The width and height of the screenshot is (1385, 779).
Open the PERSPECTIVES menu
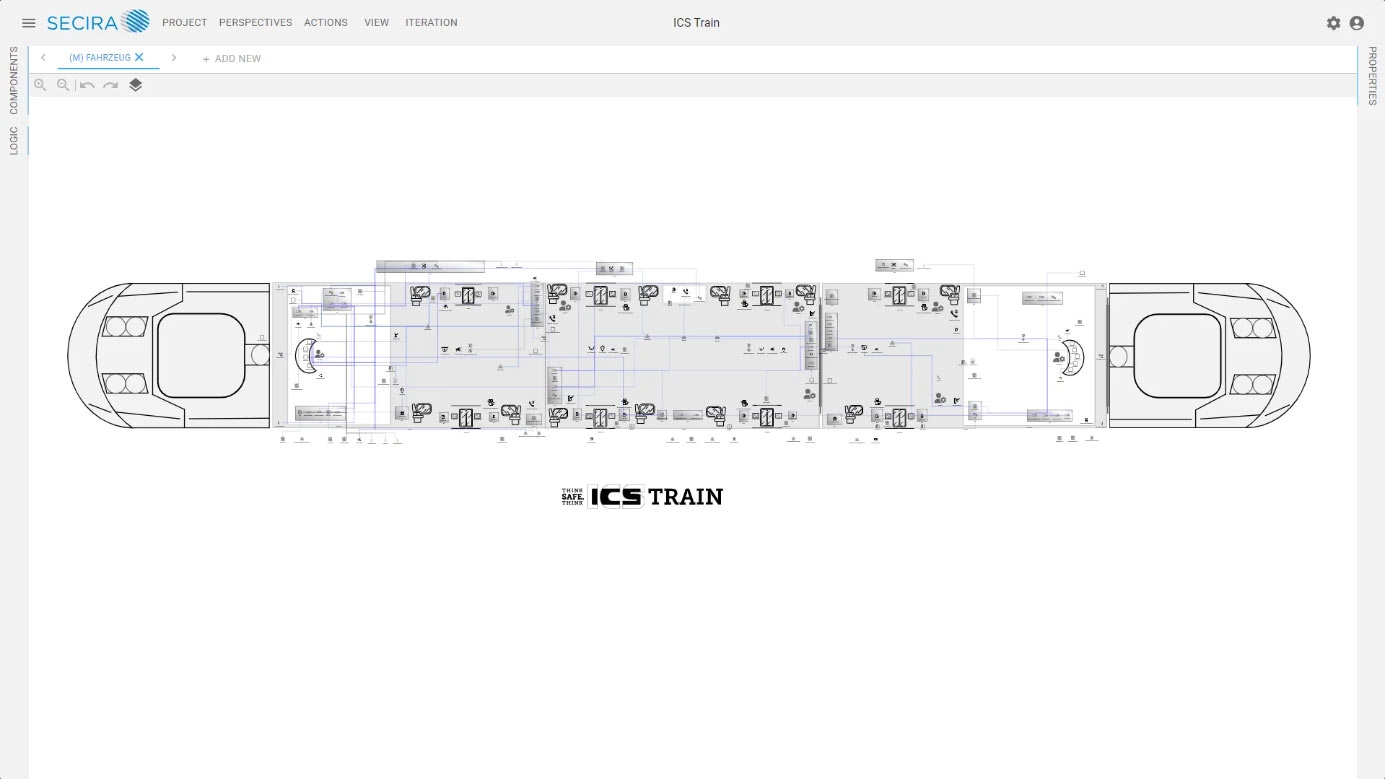coord(256,23)
